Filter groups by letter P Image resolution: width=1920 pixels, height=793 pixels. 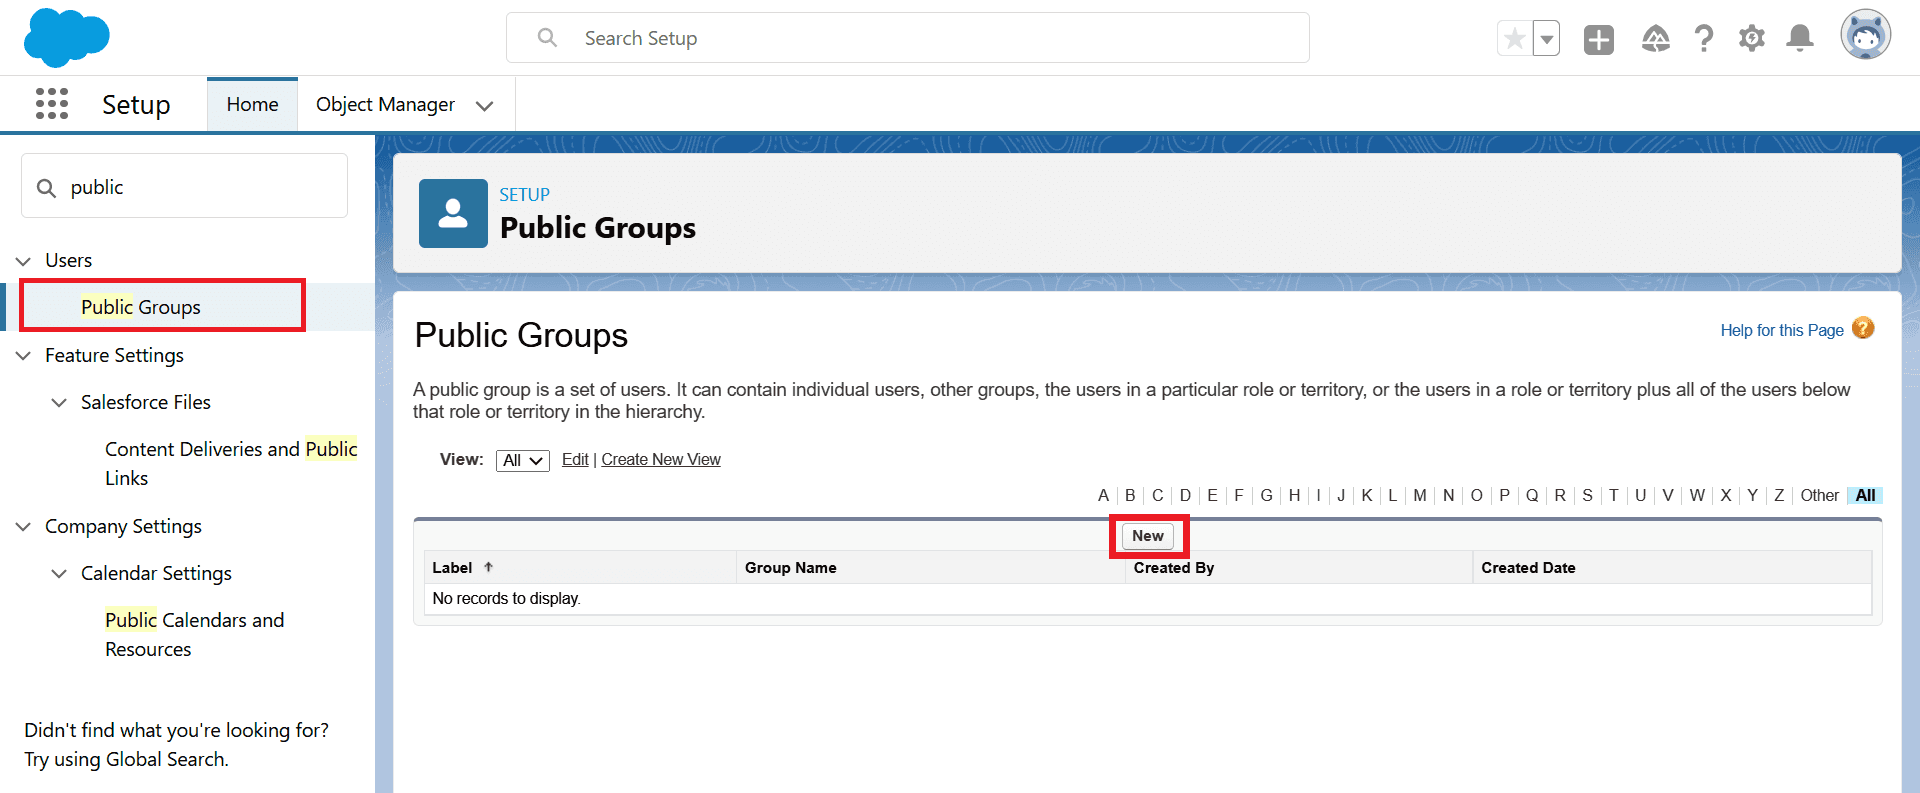[1504, 496]
